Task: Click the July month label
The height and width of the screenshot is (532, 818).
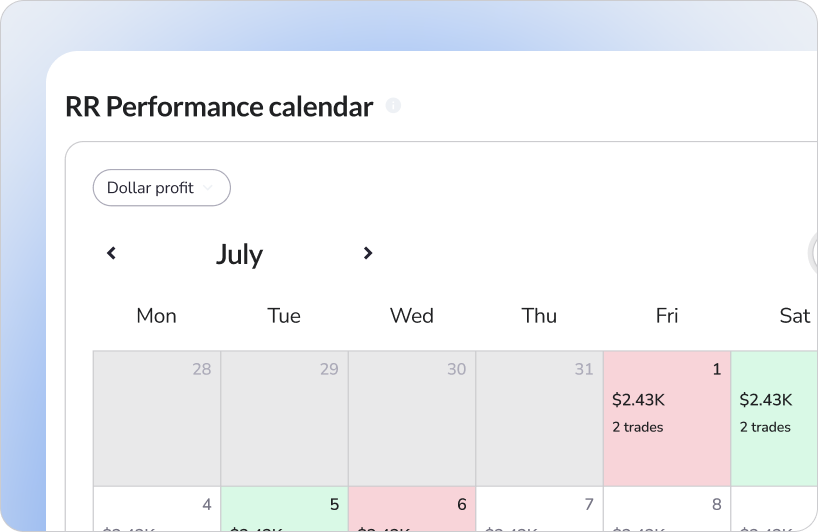Action: 239,255
